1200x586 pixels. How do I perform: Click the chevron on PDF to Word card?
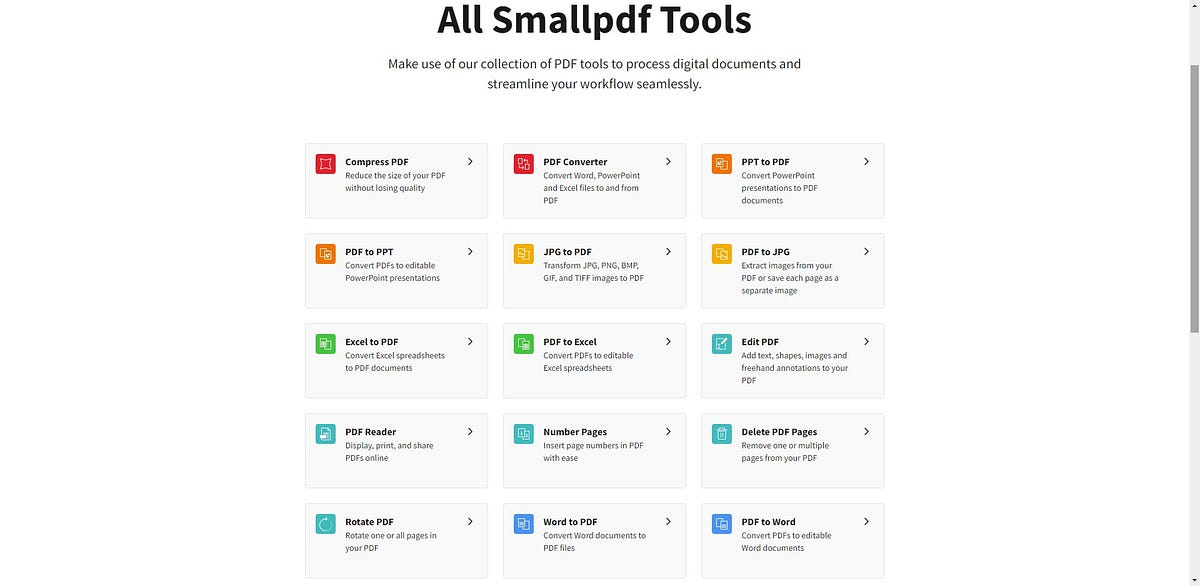click(x=867, y=521)
